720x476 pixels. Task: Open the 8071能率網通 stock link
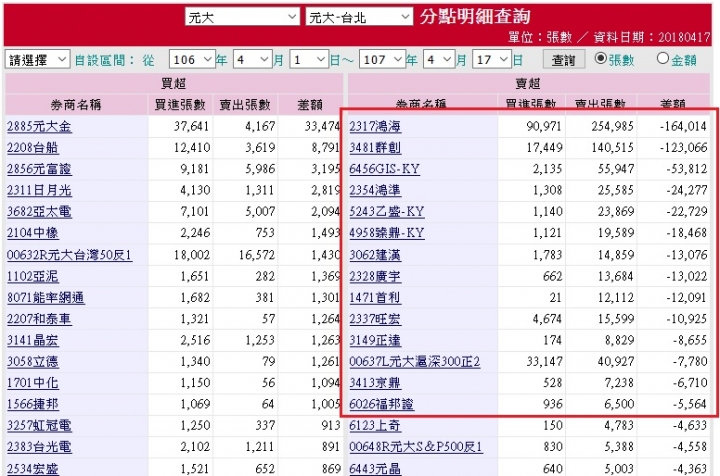coord(45,297)
